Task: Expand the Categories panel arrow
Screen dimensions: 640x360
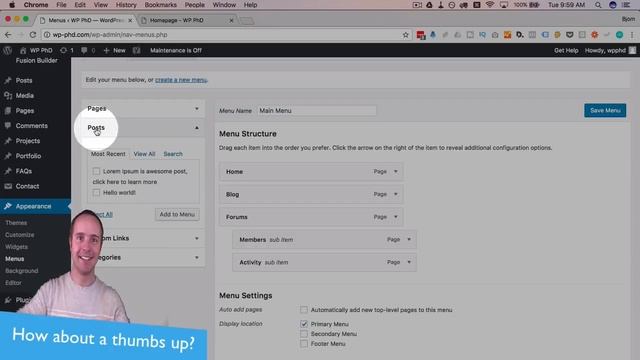Action: click(x=197, y=258)
